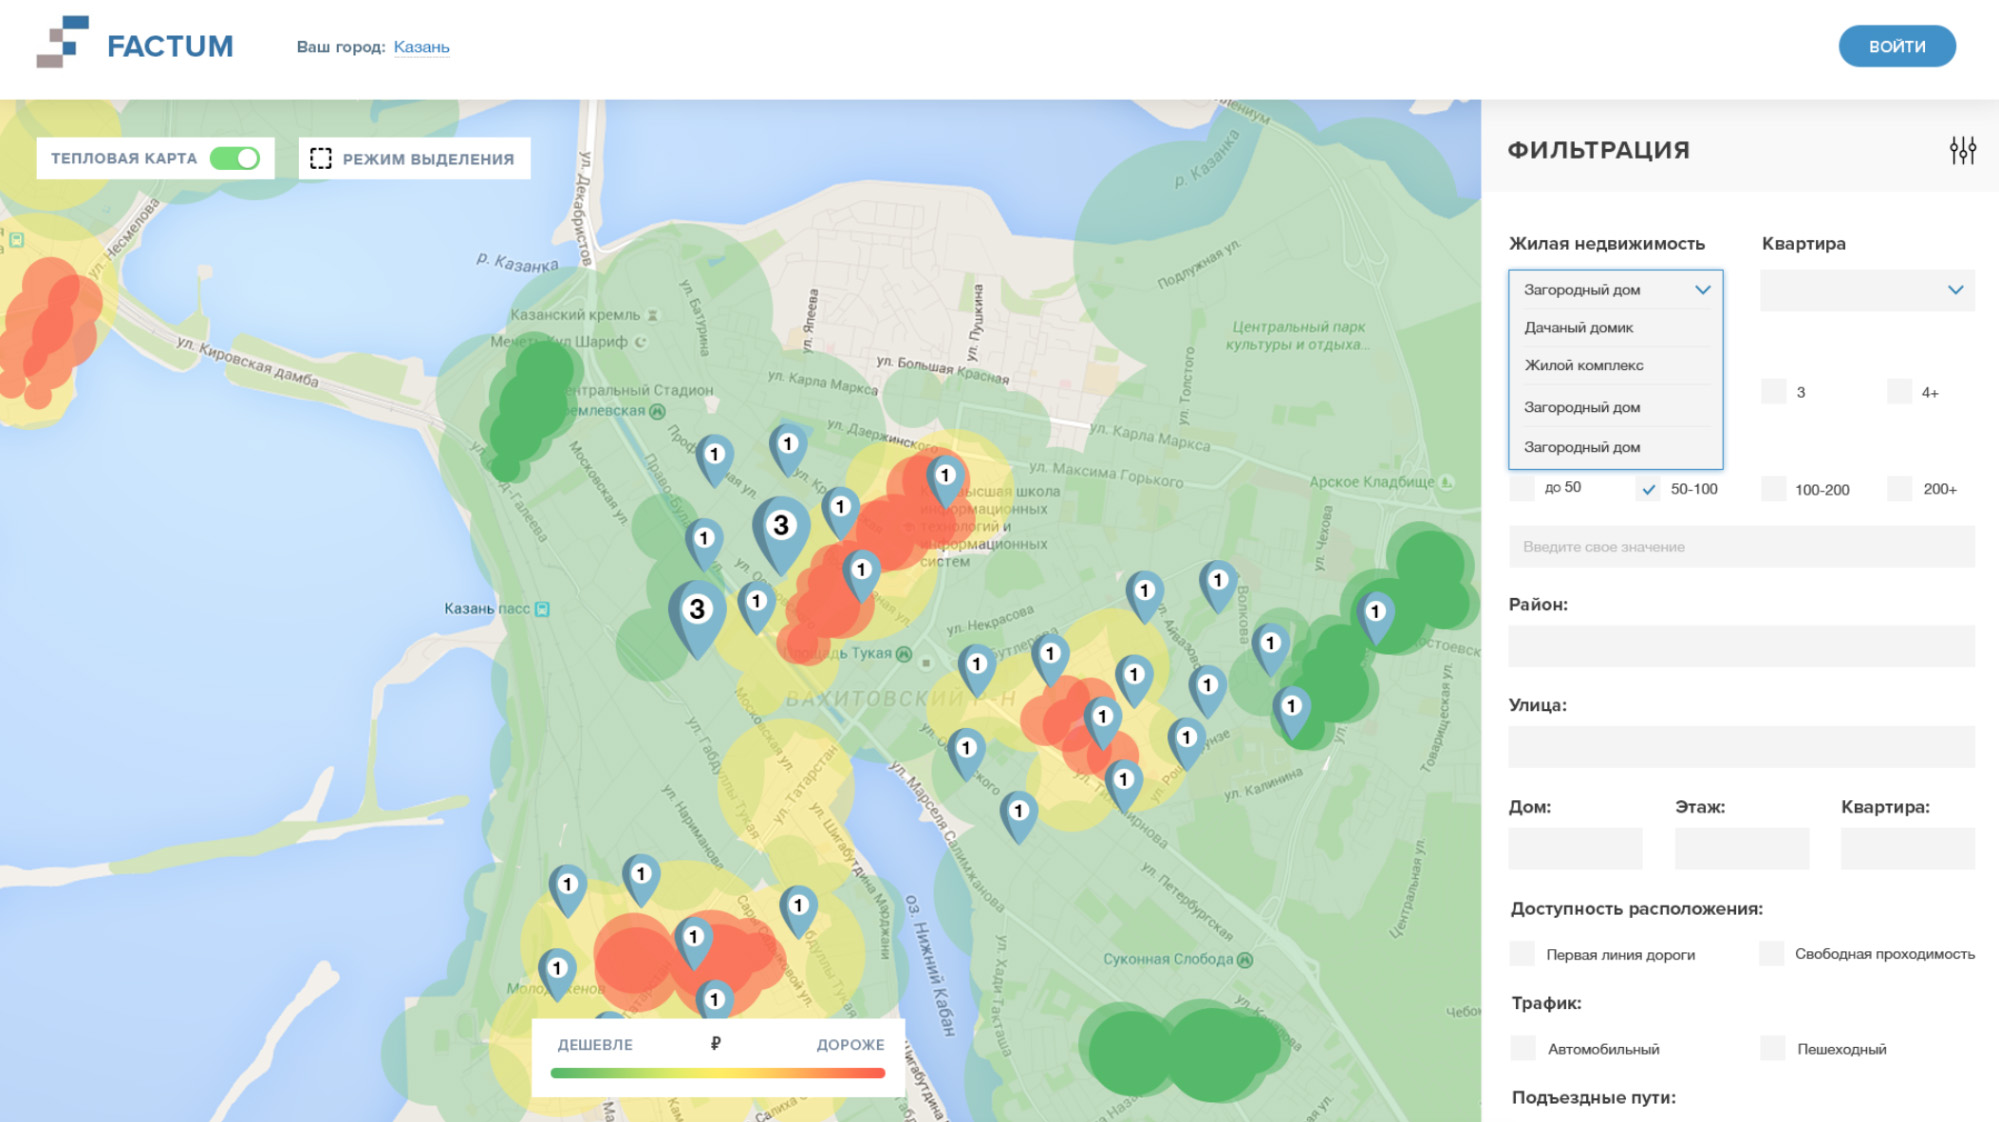Click the Мечеть Кул Шариф landmark icon
The width and height of the screenshot is (1999, 1122).
(640, 342)
